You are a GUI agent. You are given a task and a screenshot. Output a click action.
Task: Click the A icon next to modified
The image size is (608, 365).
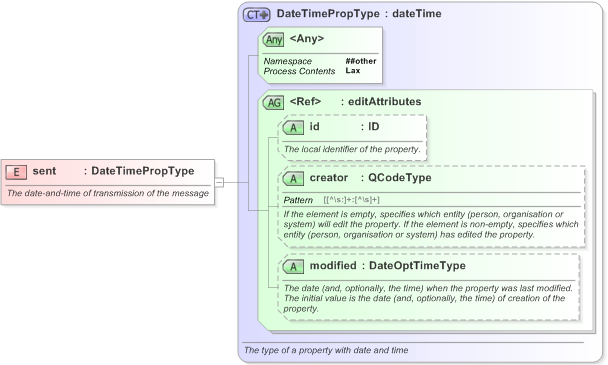coord(294,266)
